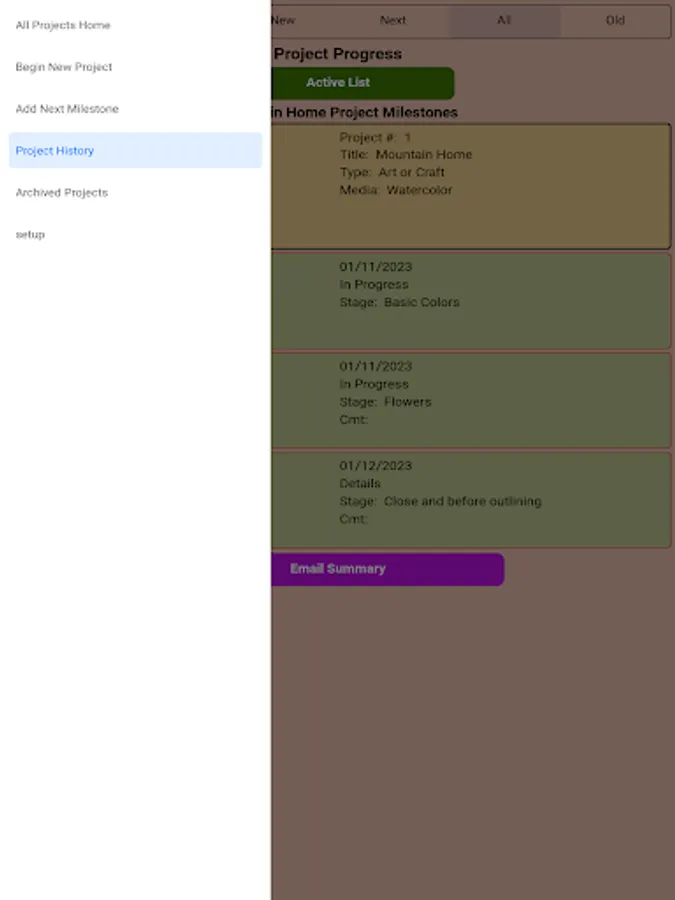The height and width of the screenshot is (900, 675).
Task: Click the Type: Art or Craft text
Action: 391,172
